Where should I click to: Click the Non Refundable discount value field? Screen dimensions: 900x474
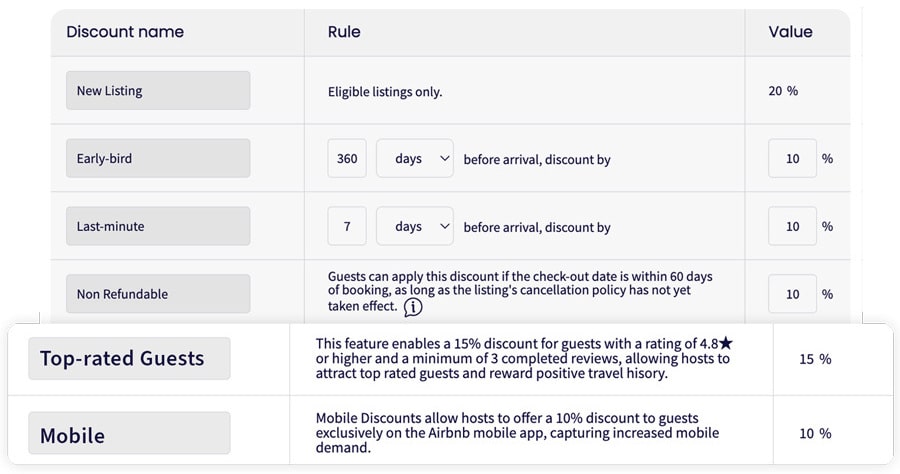click(x=792, y=294)
